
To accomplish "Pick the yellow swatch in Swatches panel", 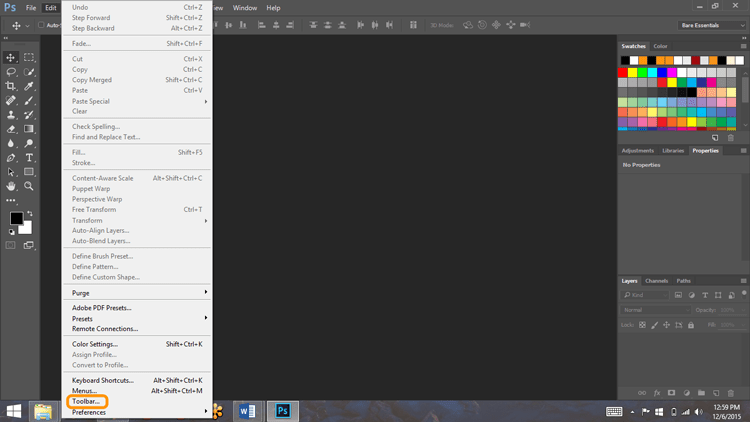I will (x=632, y=72).
